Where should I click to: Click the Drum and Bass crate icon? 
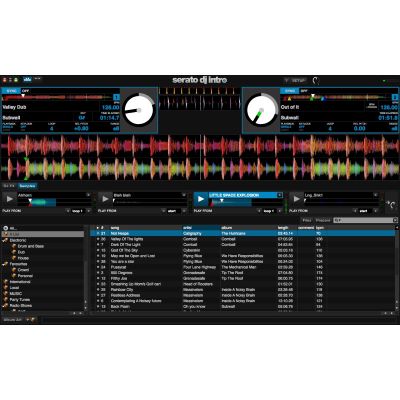pos(14,246)
